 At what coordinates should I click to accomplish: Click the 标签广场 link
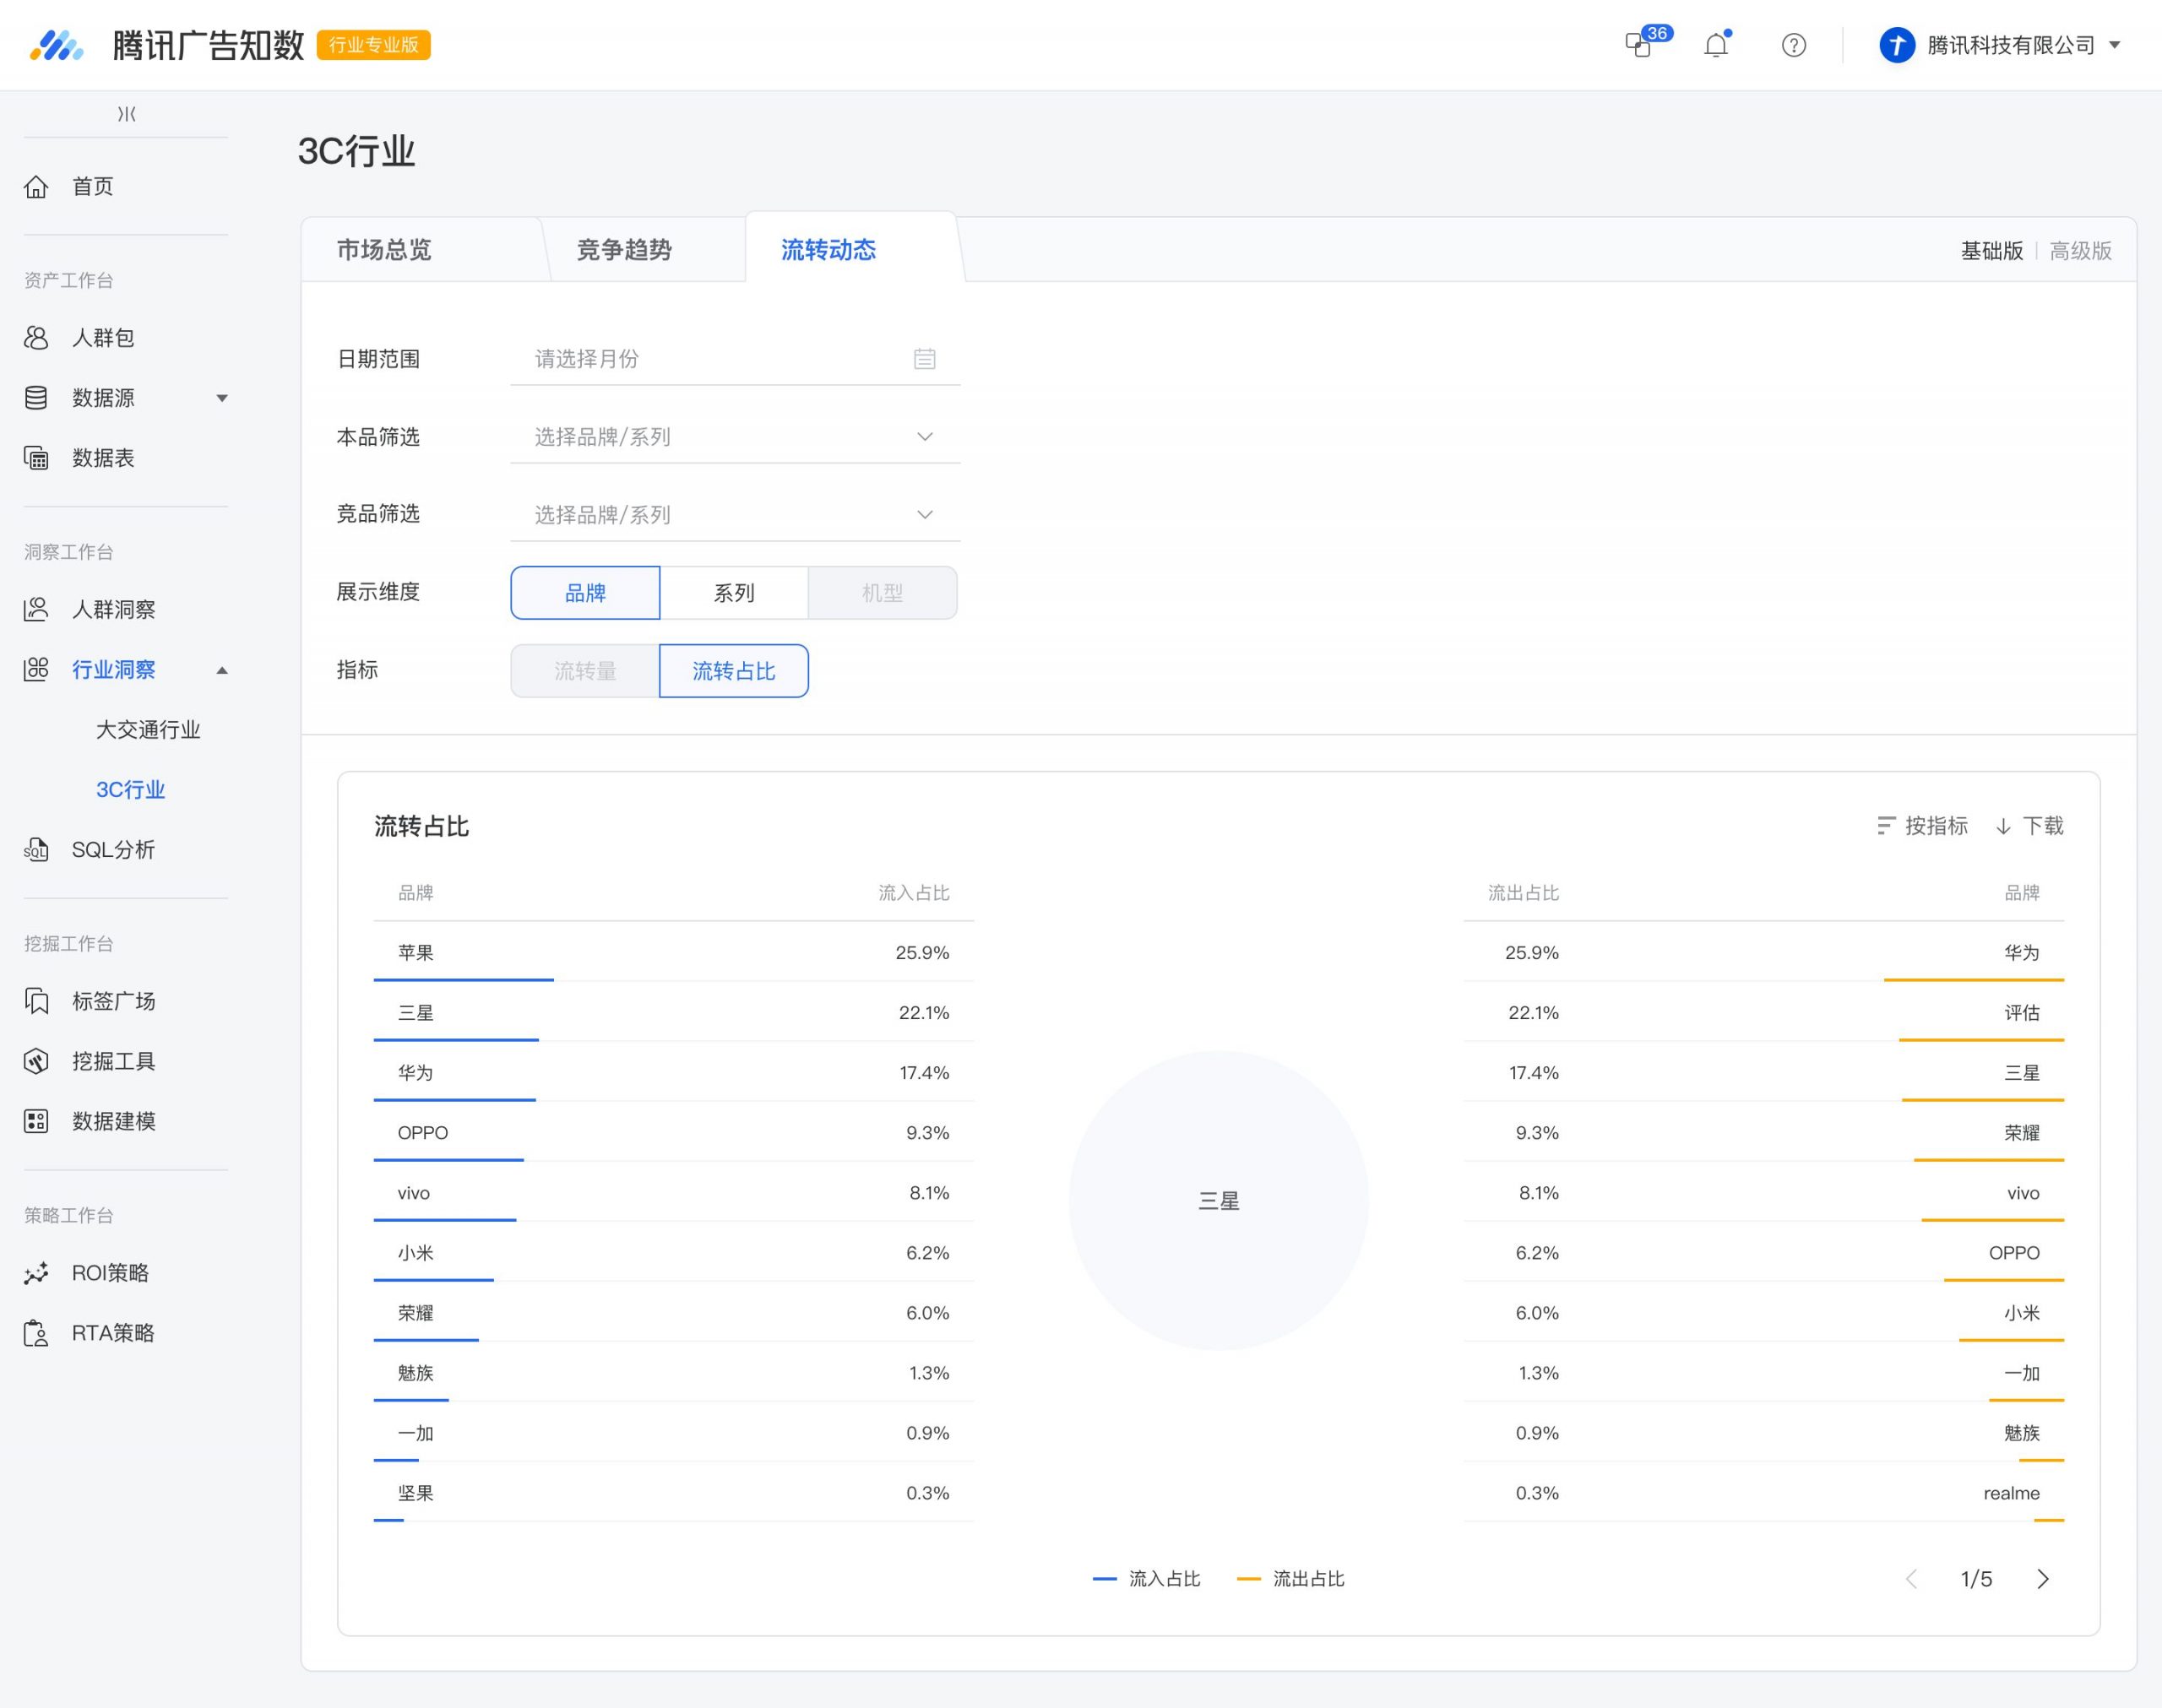[x=113, y=1001]
